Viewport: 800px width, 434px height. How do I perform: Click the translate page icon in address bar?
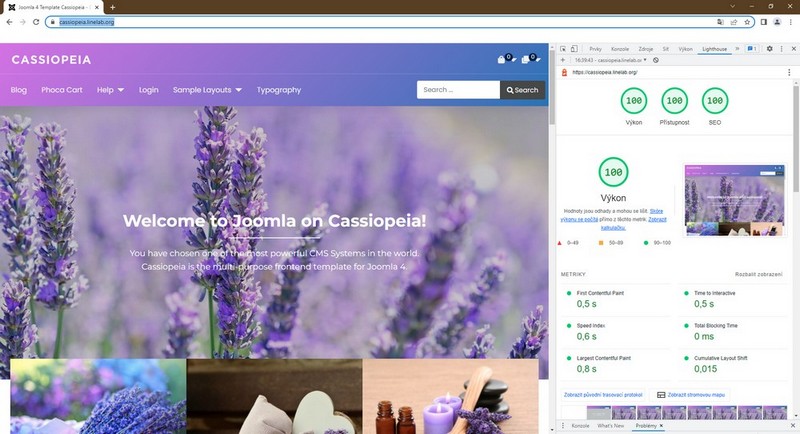coord(720,22)
